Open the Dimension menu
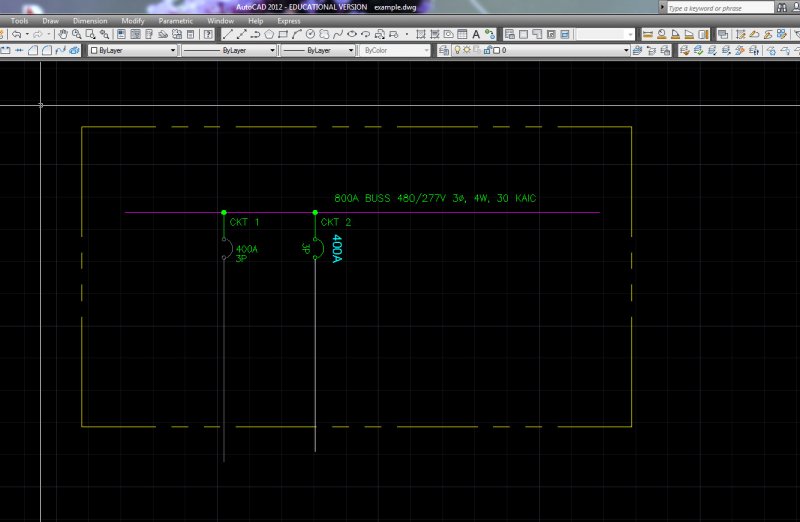 [90, 20]
